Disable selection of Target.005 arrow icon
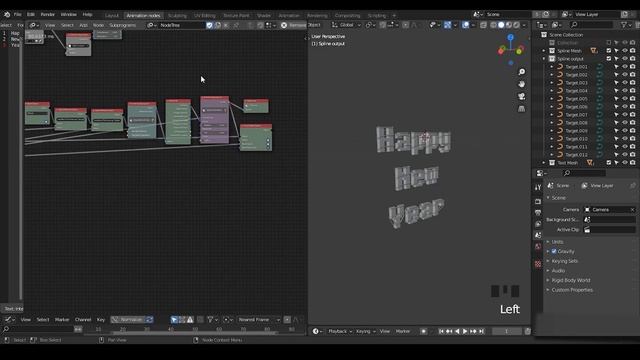Image resolution: width=640 pixels, height=360 pixels. (617, 99)
